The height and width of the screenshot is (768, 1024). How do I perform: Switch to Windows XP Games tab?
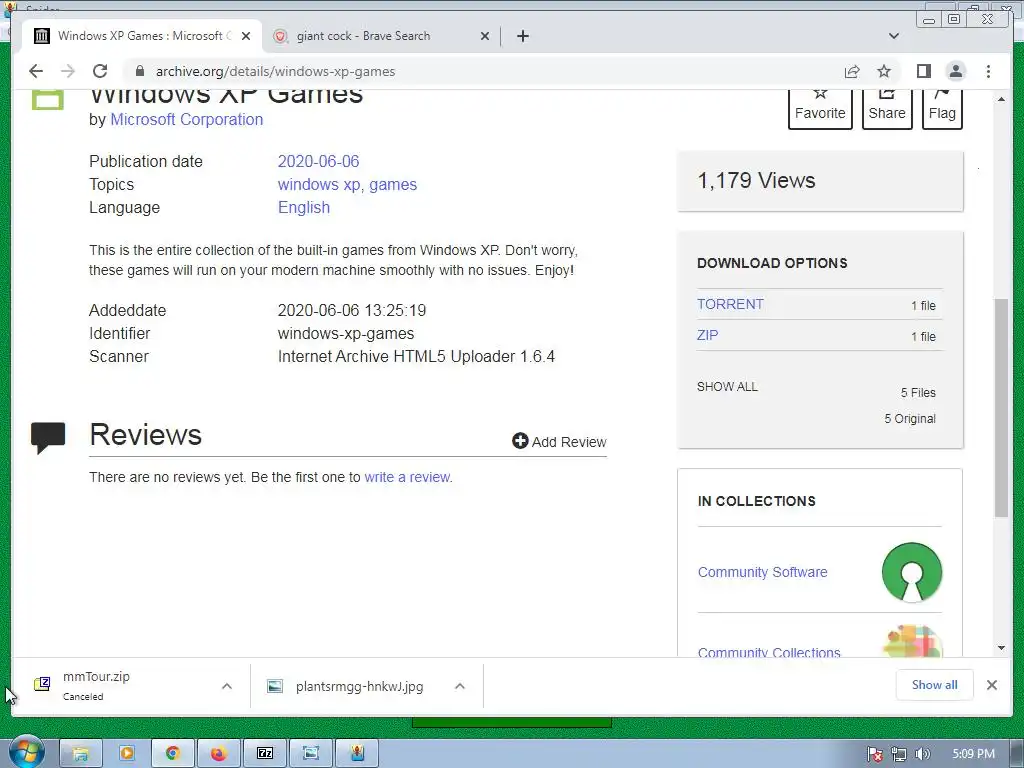[x=142, y=36]
